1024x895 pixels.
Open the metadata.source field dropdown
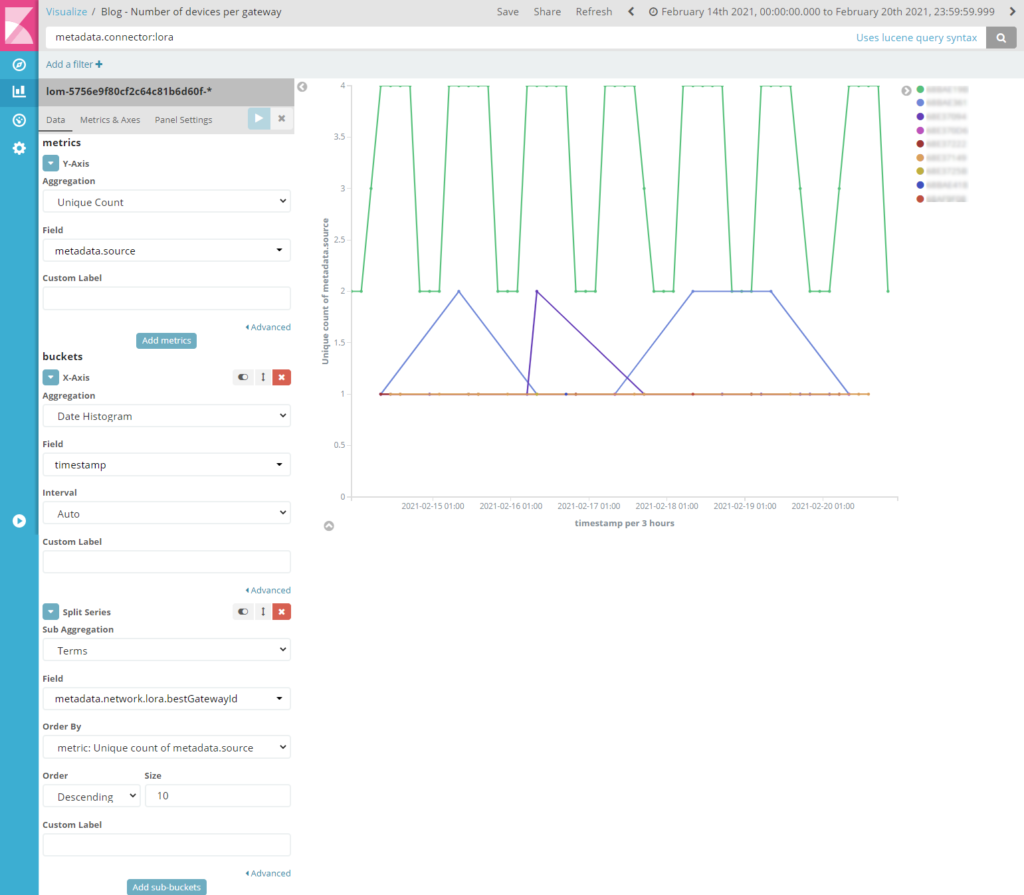tap(167, 251)
